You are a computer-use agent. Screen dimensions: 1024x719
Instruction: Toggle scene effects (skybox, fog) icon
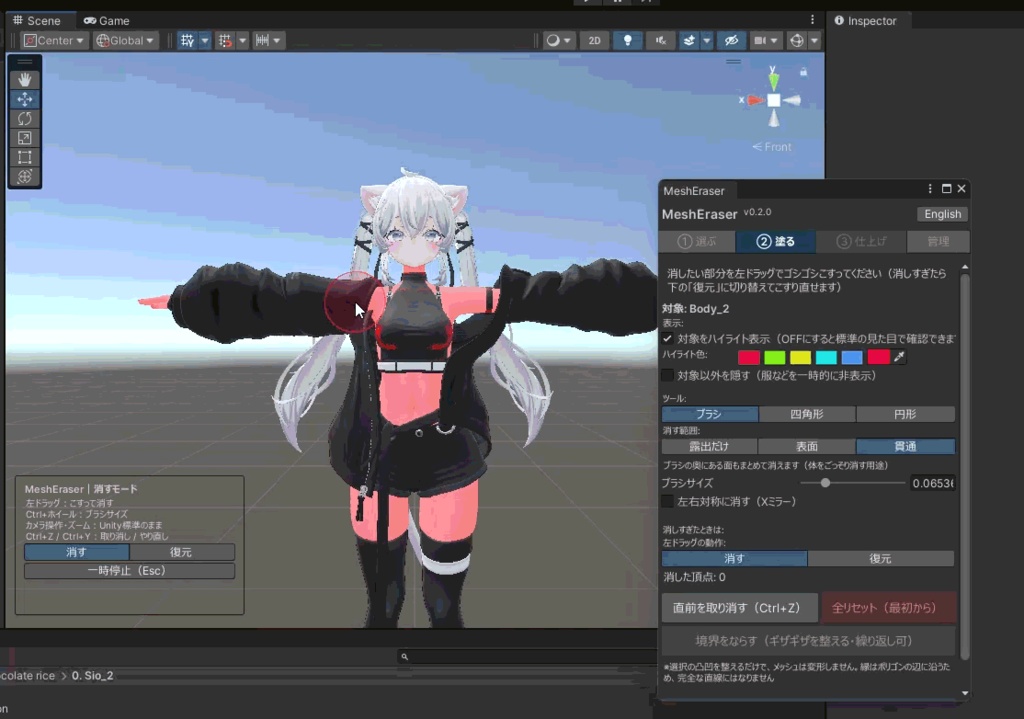point(689,40)
